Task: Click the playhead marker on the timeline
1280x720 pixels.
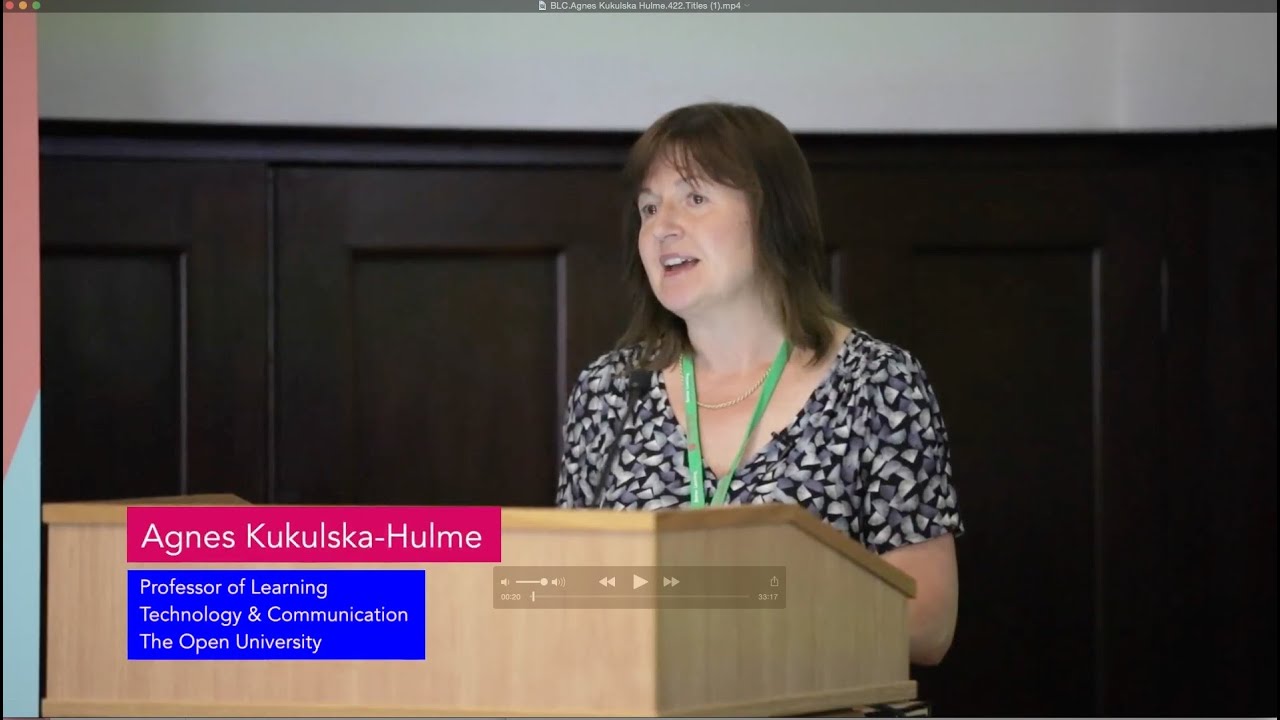Action: [x=533, y=597]
